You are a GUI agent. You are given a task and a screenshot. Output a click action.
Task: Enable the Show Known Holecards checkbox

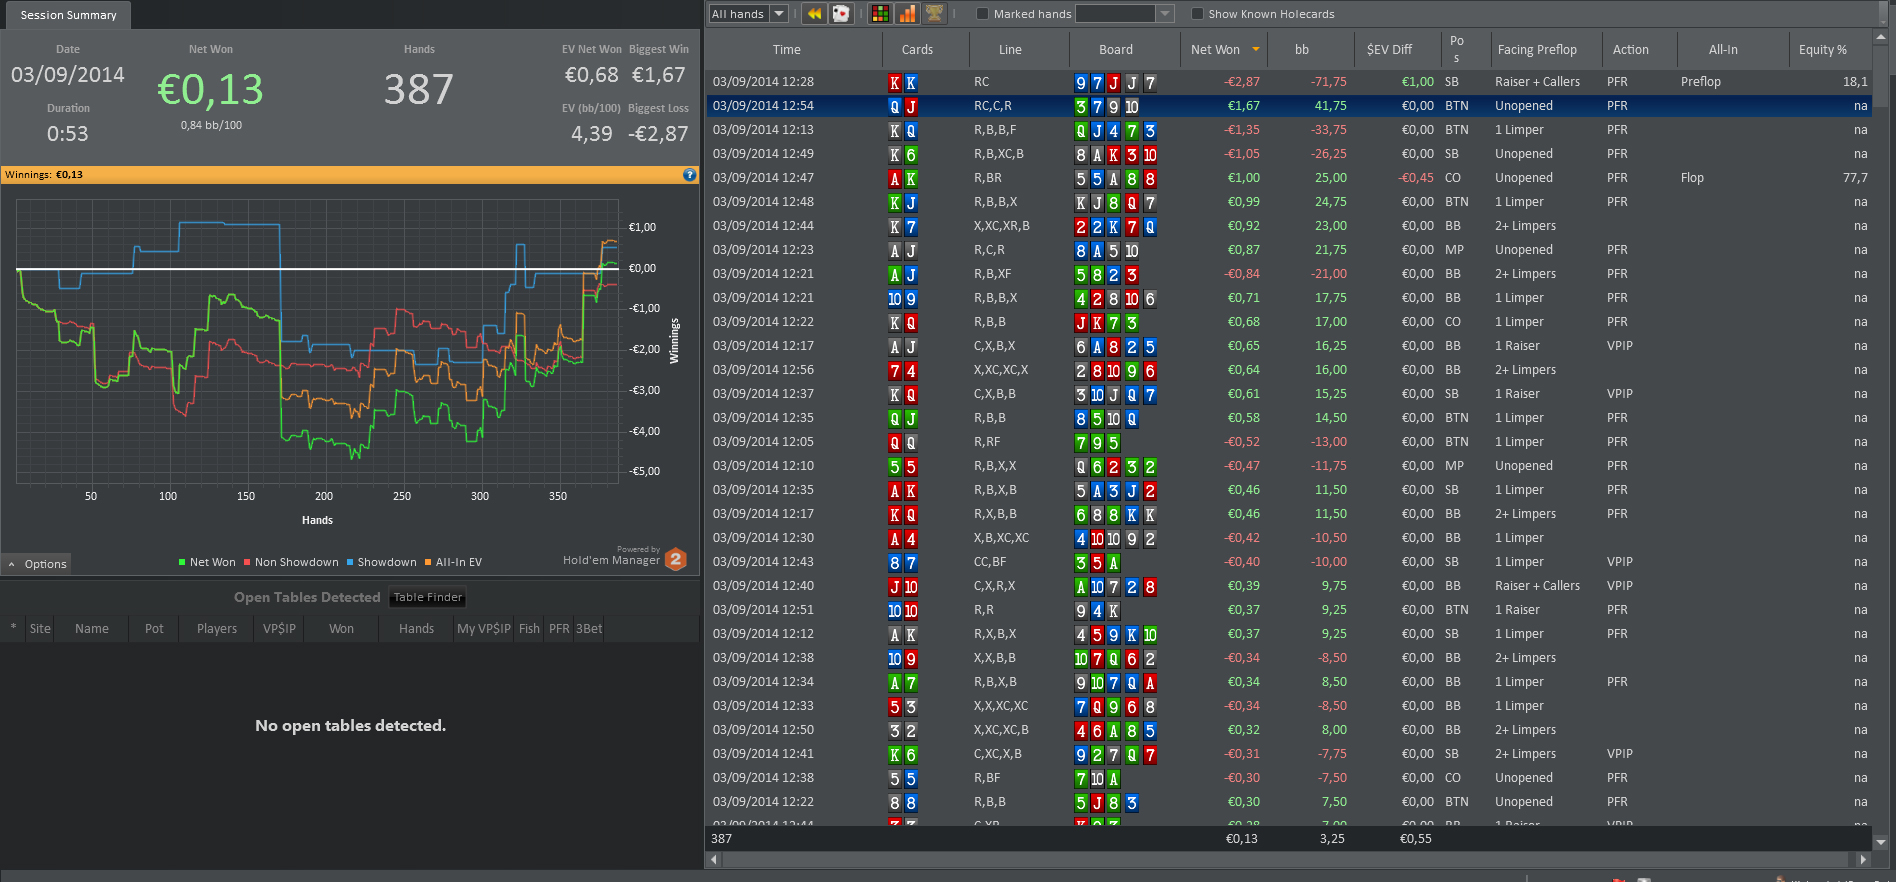click(1197, 14)
